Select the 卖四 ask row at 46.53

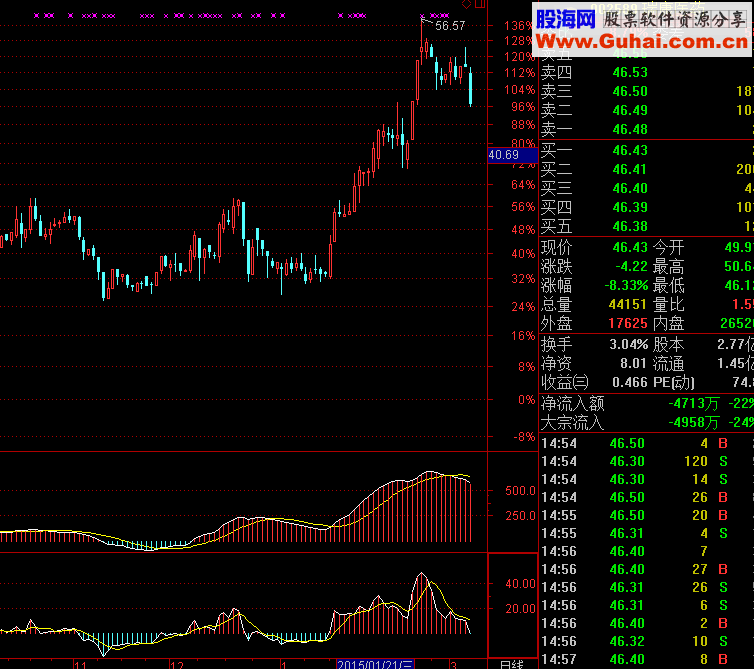(646, 73)
